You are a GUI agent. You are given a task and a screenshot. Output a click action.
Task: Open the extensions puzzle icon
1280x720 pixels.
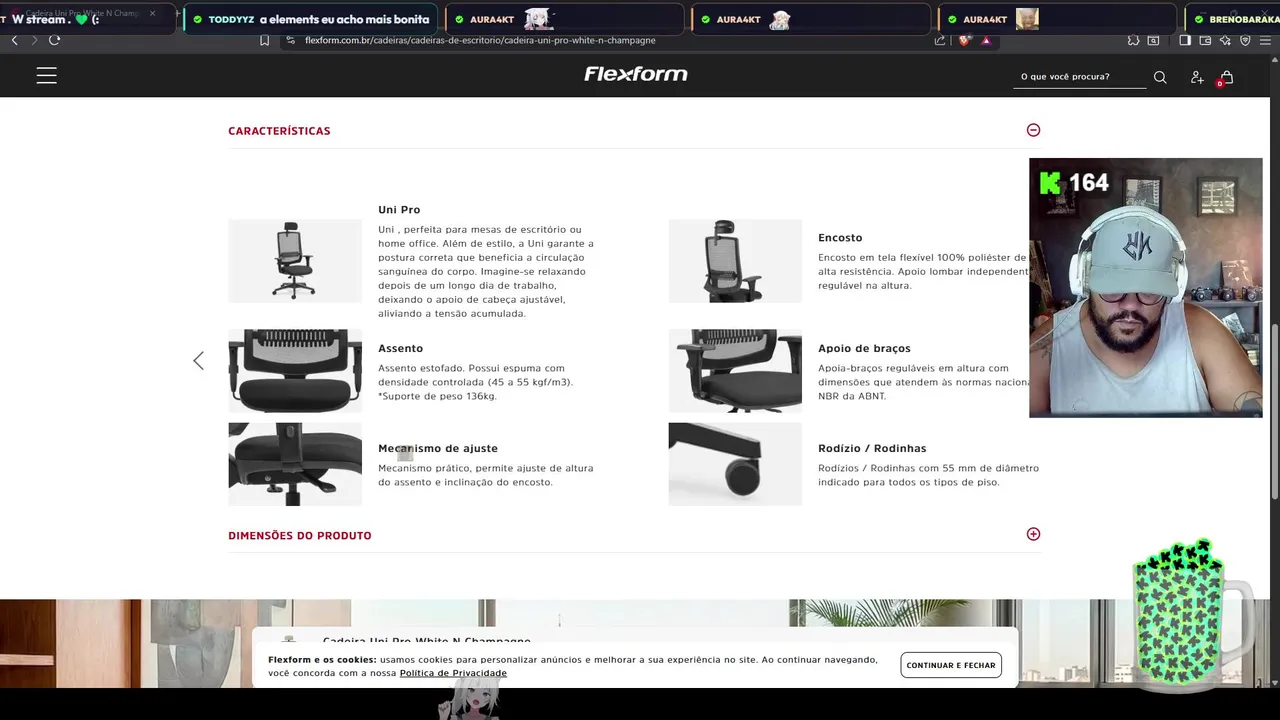[x=1133, y=40]
